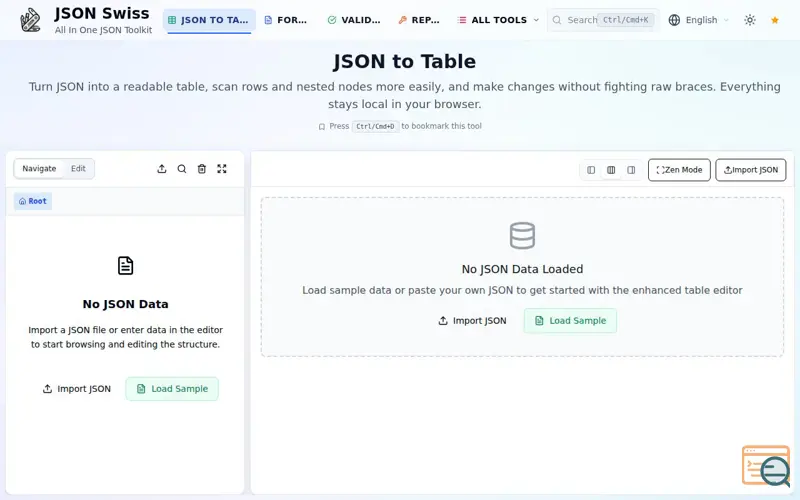Click the globe language icon
Viewport: 800px width, 500px height.
[x=674, y=20]
